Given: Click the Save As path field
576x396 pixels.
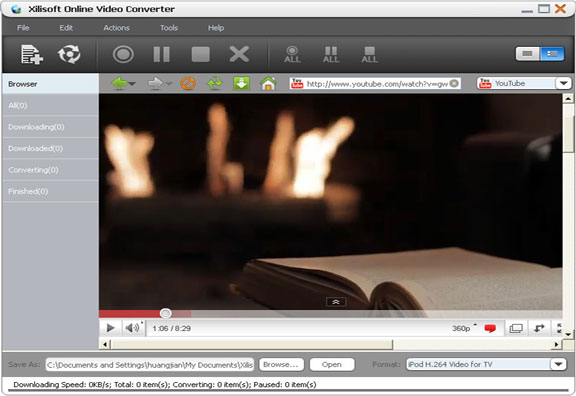Looking at the screenshot, I should 150,365.
